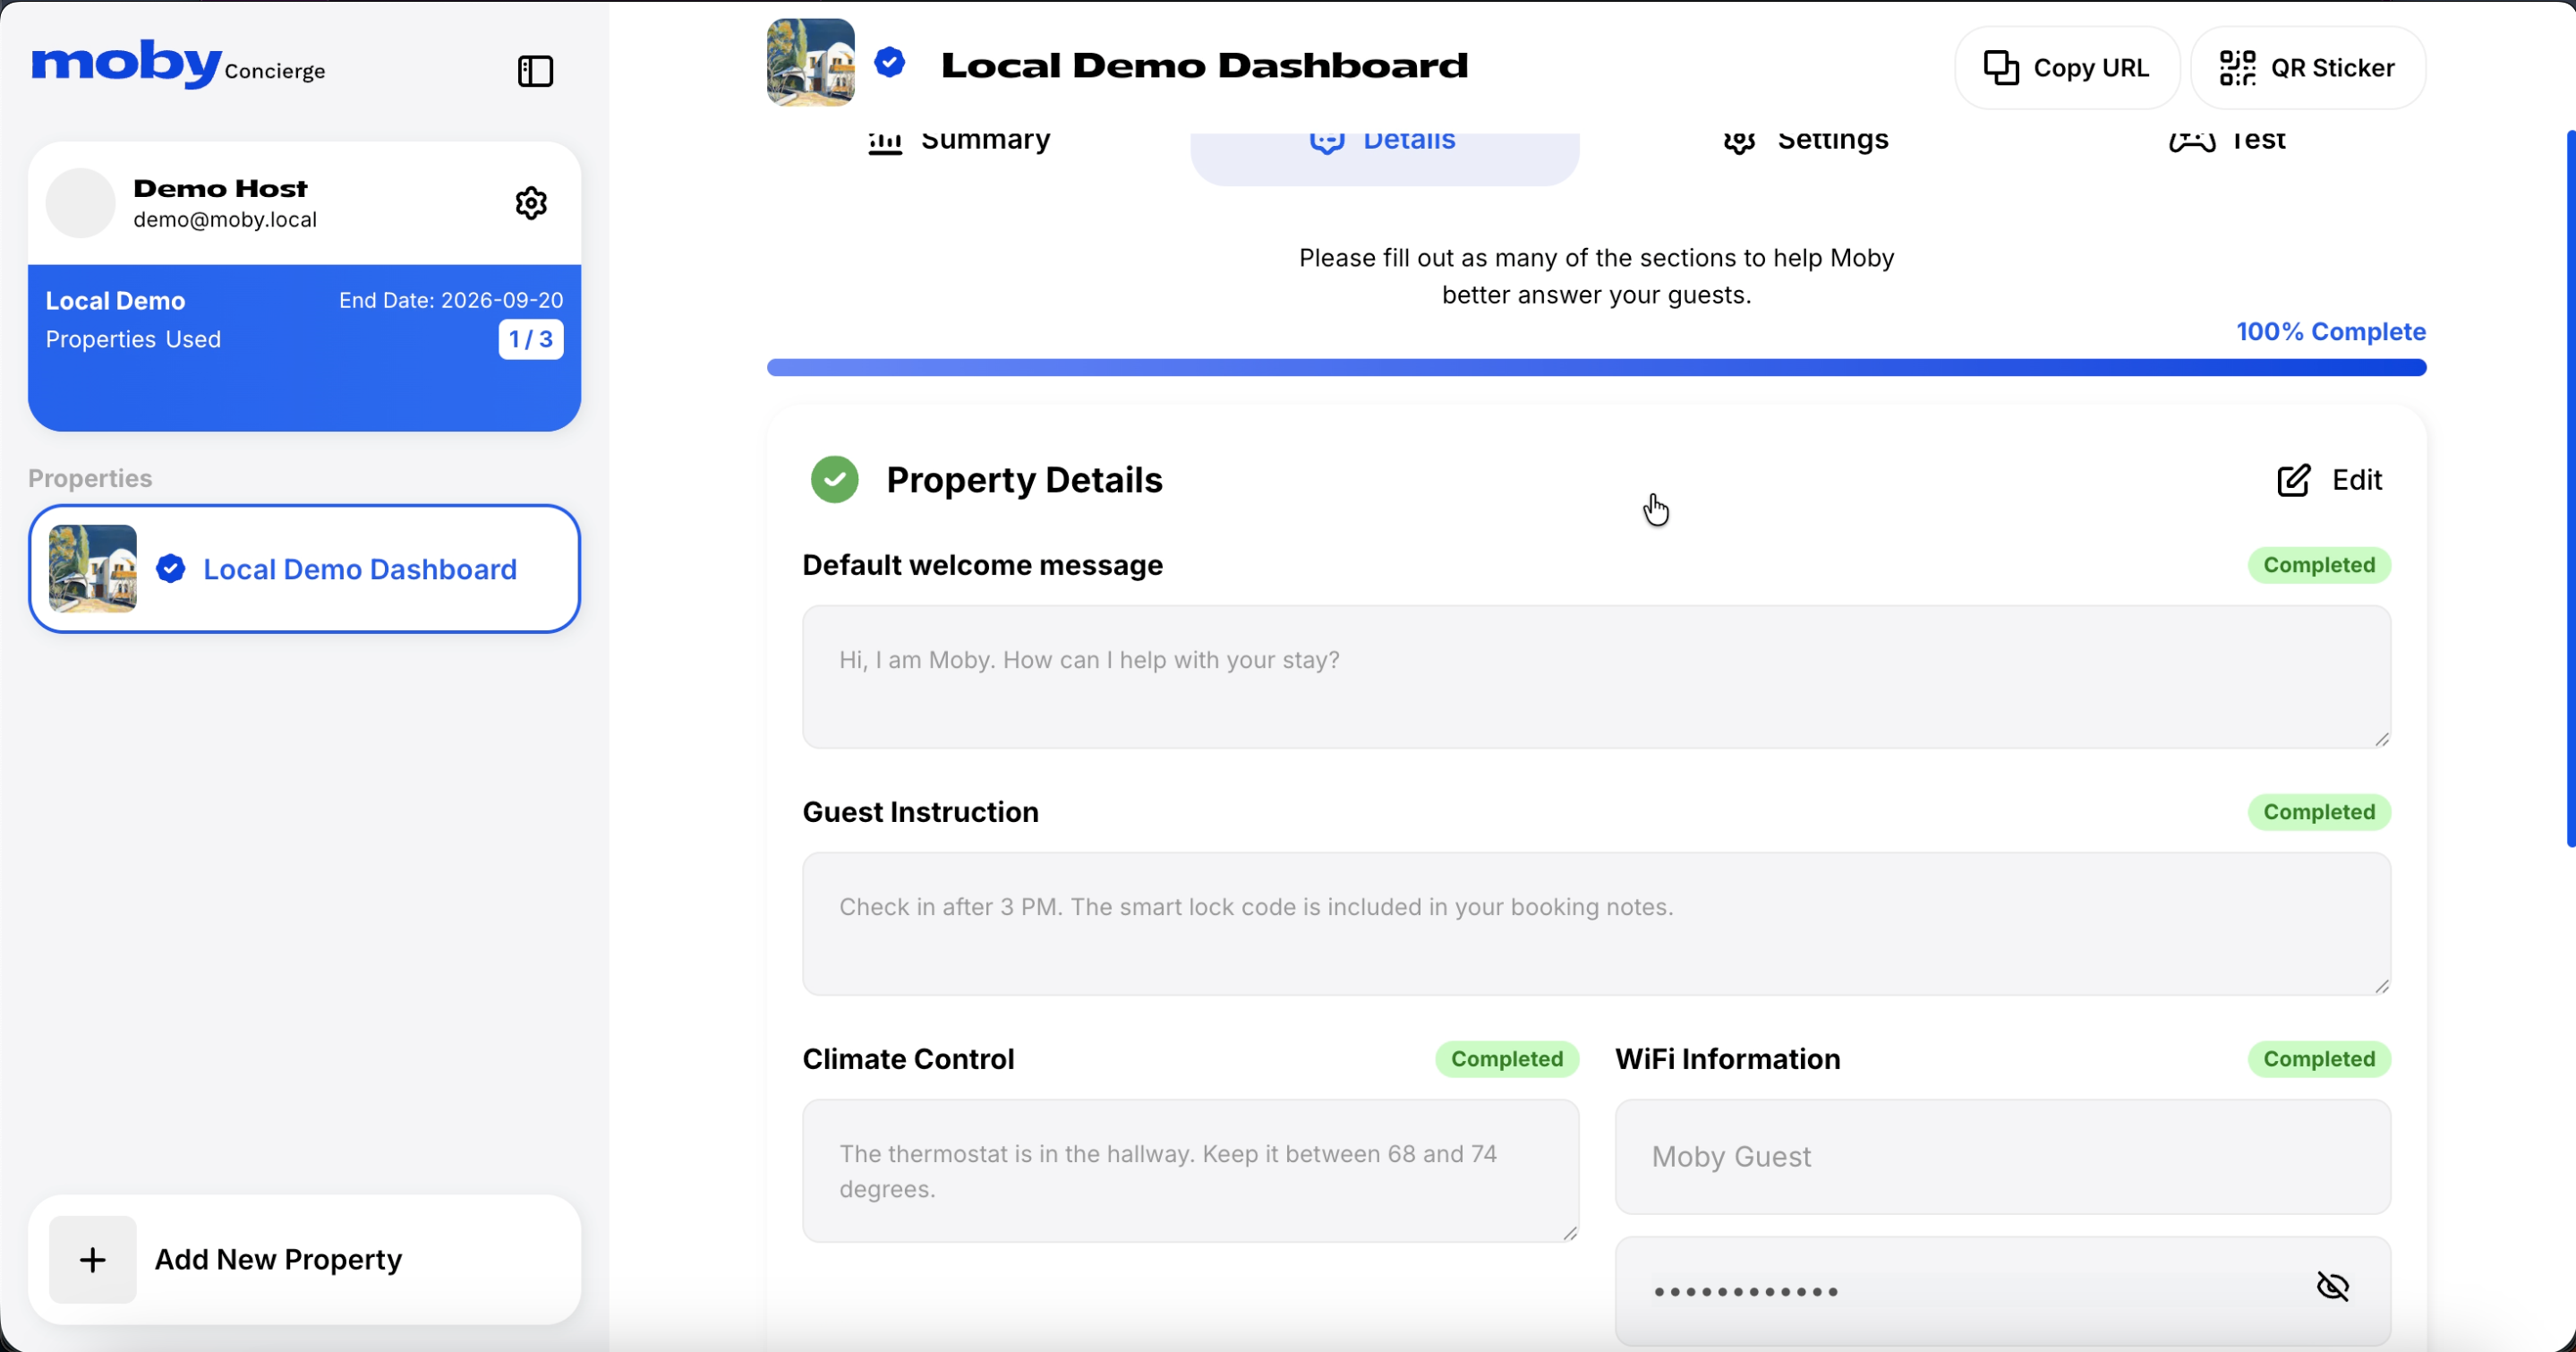Click the Demo Host name text

[220, 188]
